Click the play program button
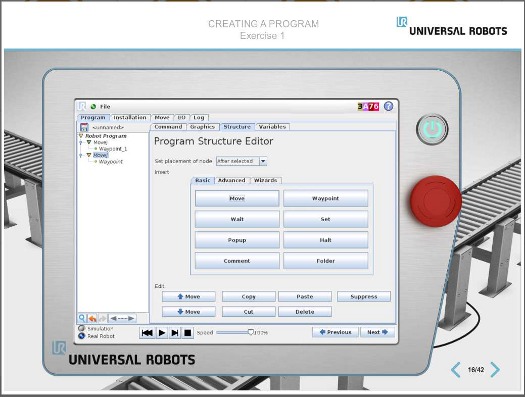This screenshot has width=525, height=397. point(161,333)
